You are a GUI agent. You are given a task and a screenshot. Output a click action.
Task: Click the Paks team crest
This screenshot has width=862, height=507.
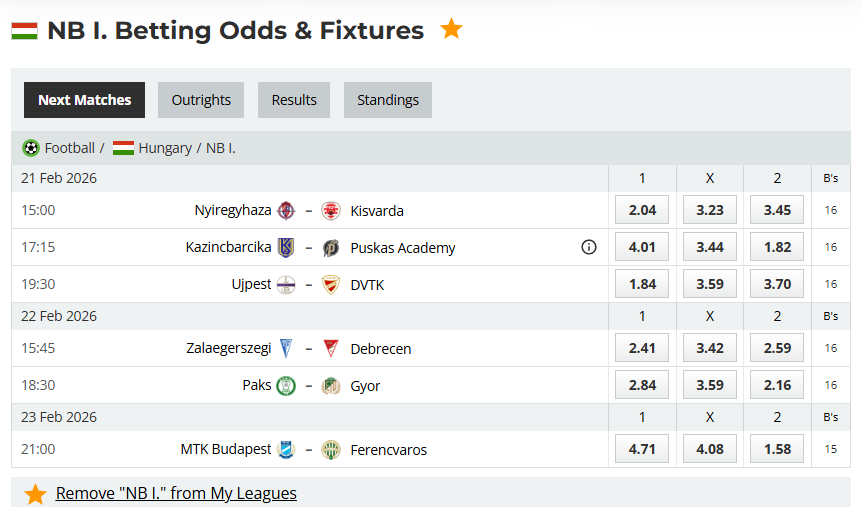click(x=286, y=385)
